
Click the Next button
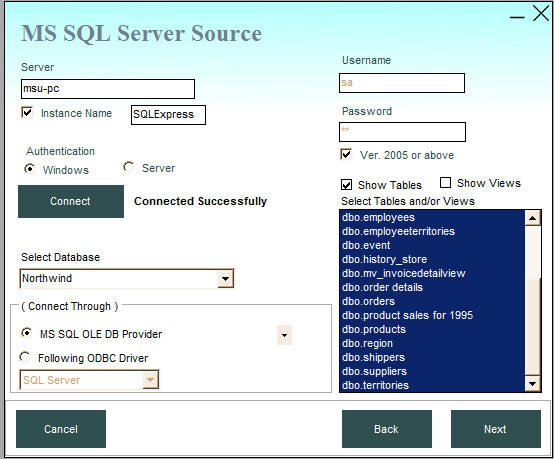(x=496, y=429)
